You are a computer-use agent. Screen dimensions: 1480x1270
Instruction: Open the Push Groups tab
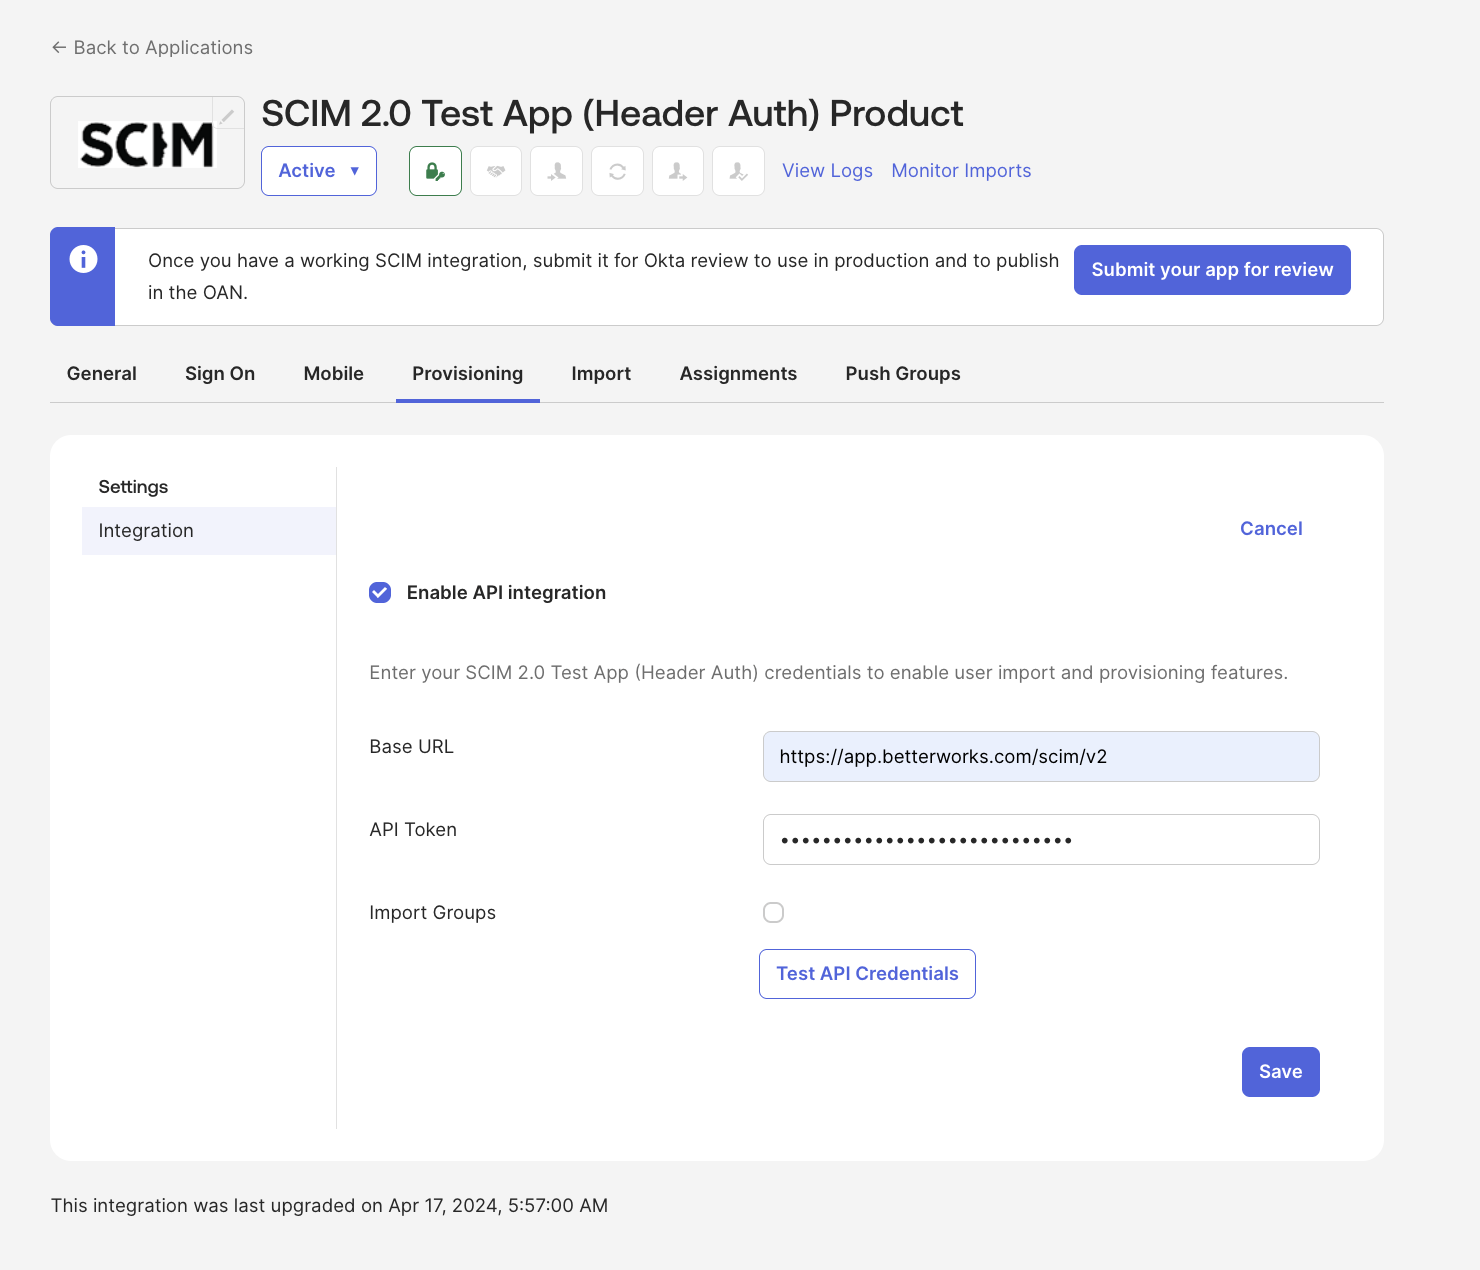tap(903, 373)
